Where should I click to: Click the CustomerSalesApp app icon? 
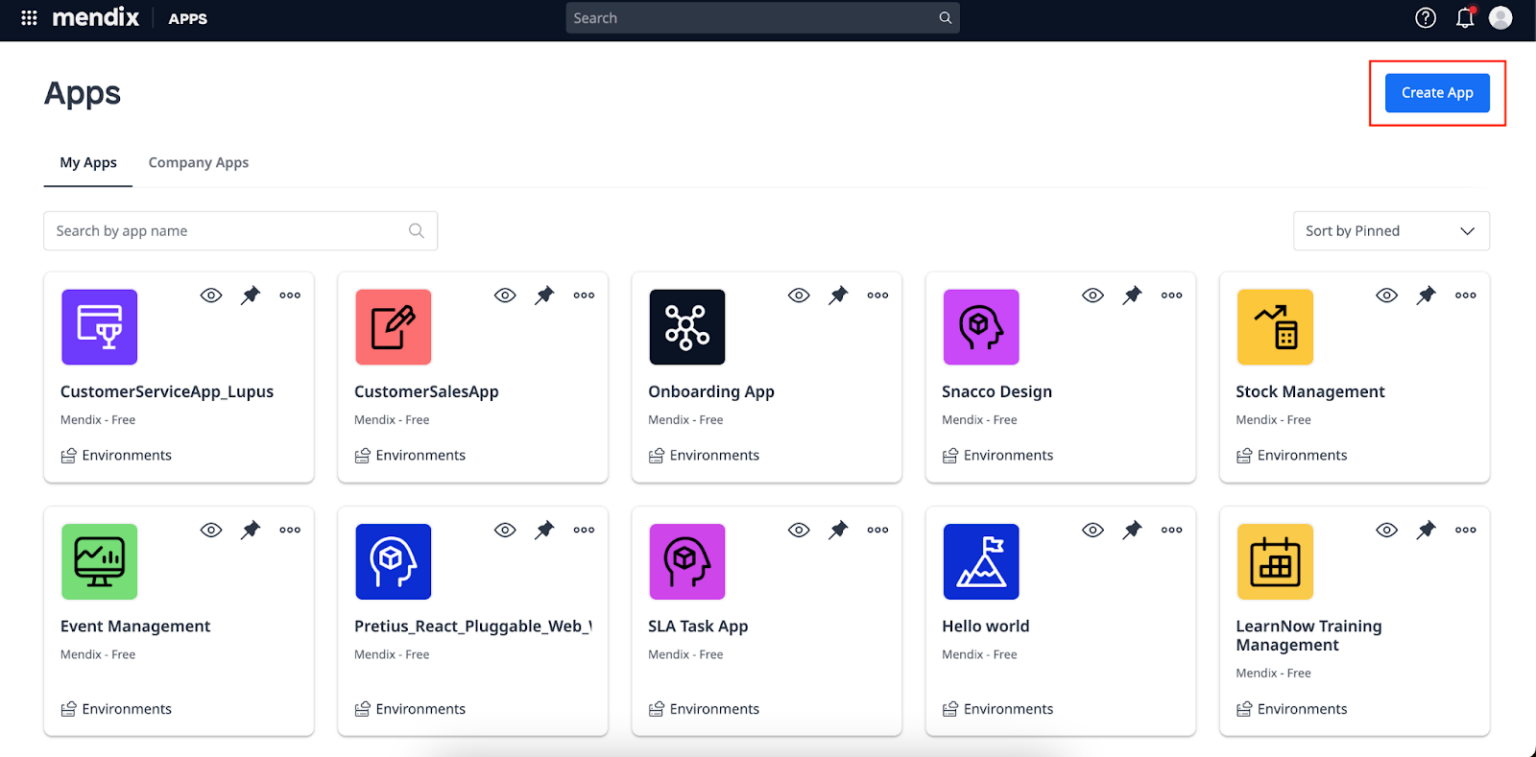[393, 326]
